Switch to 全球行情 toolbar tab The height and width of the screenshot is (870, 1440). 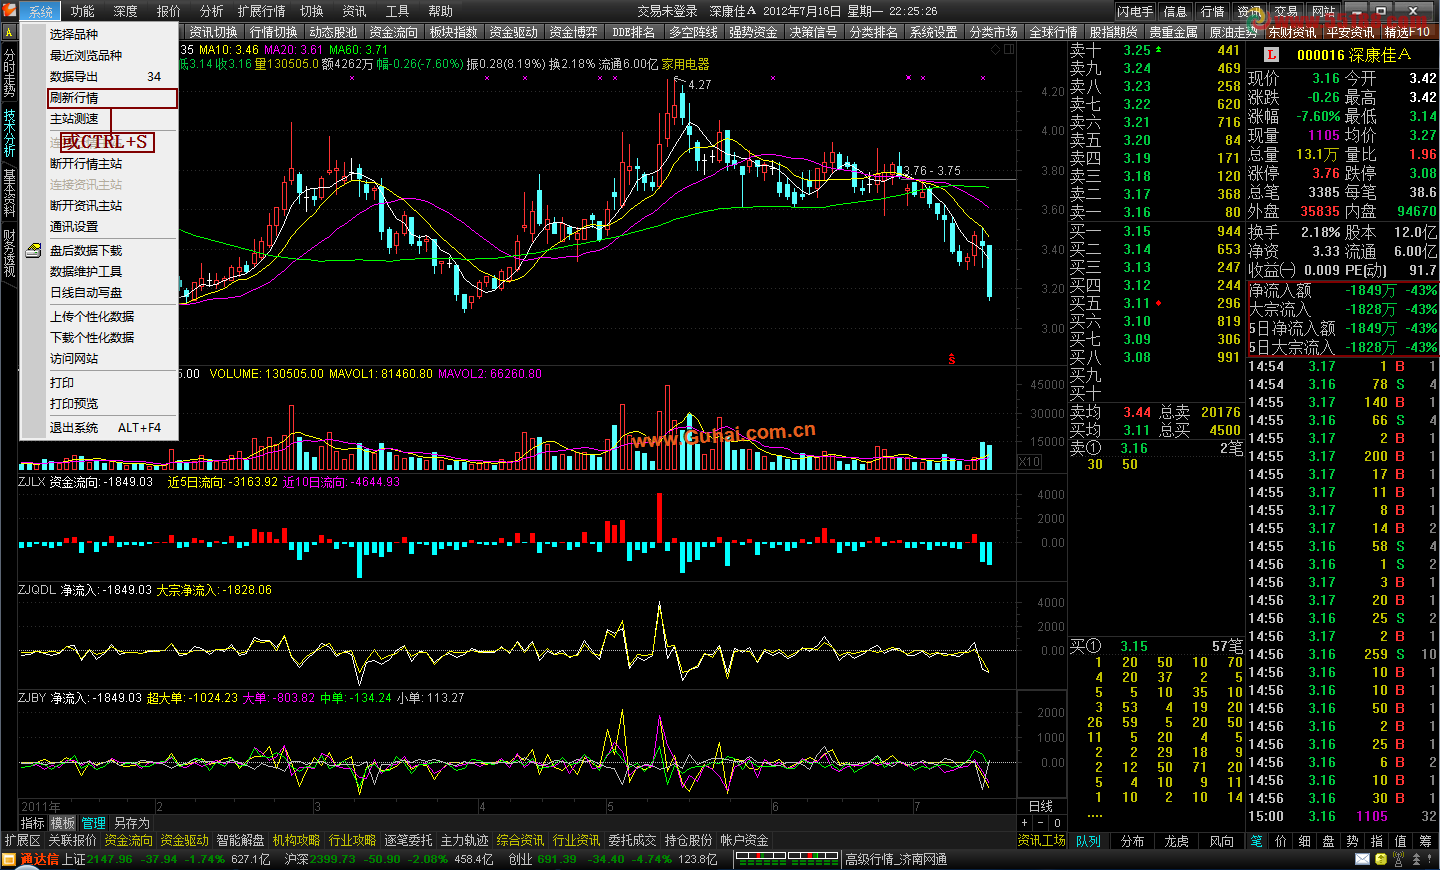(1053, 32)
